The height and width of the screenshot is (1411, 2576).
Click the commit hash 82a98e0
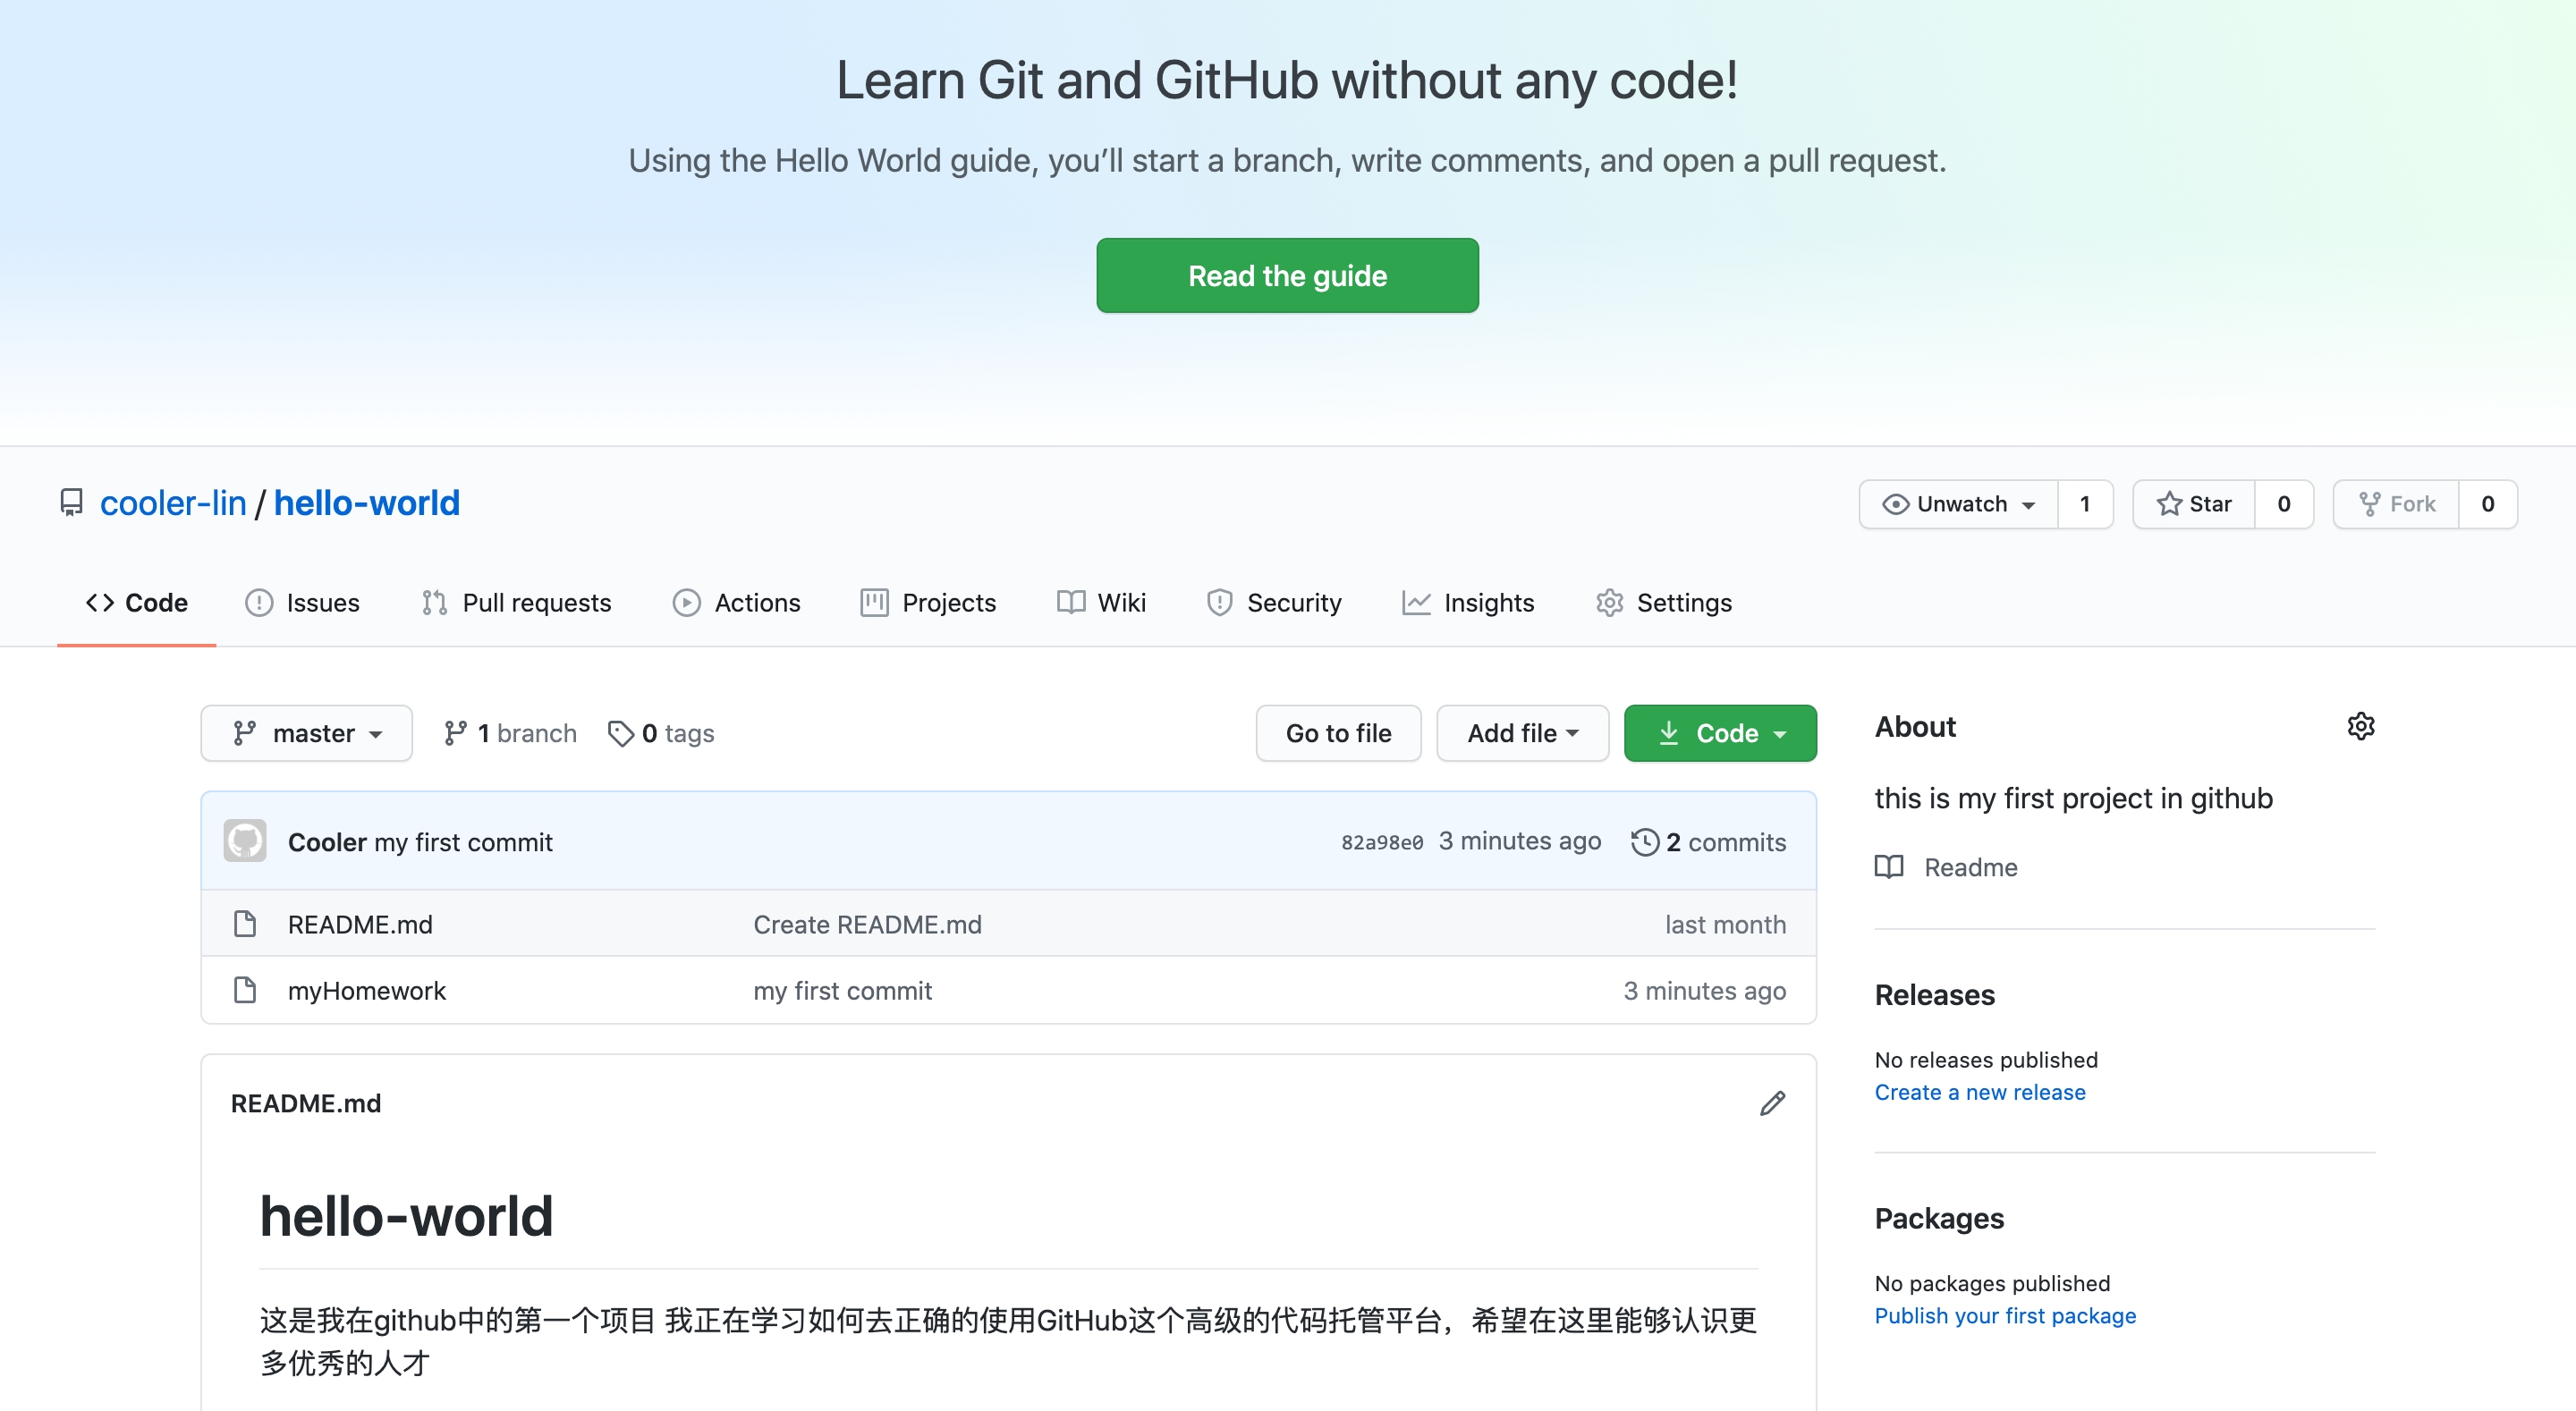[1381, 842]
